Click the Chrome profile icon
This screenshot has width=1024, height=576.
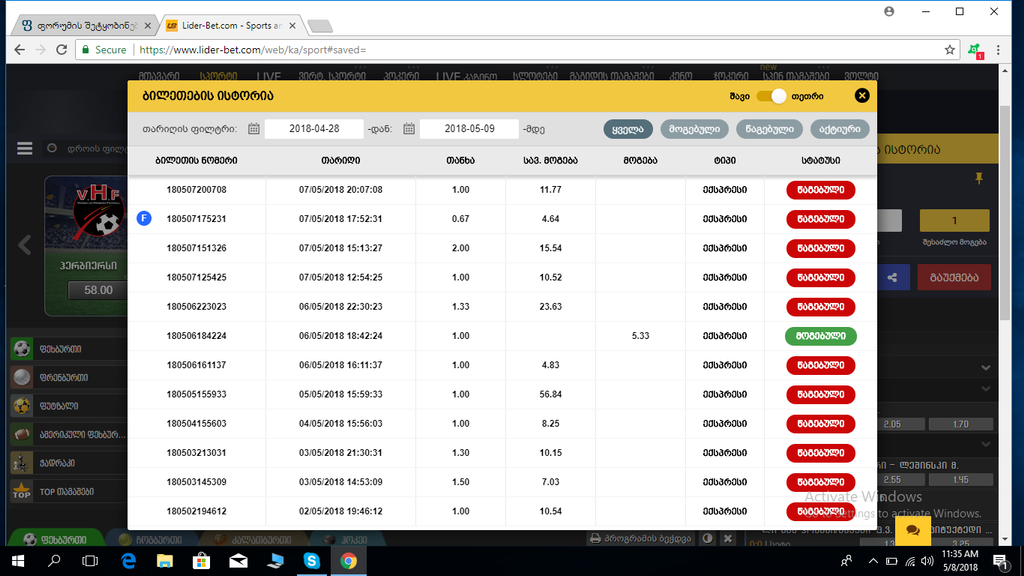889,11
